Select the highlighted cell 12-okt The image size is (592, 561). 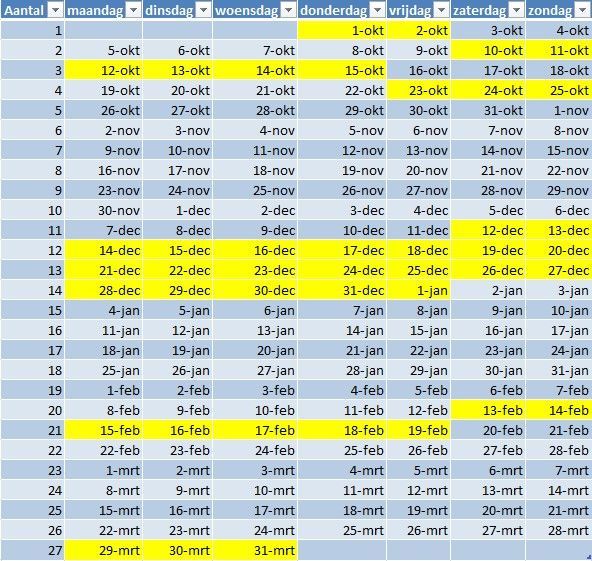[103, 70]
